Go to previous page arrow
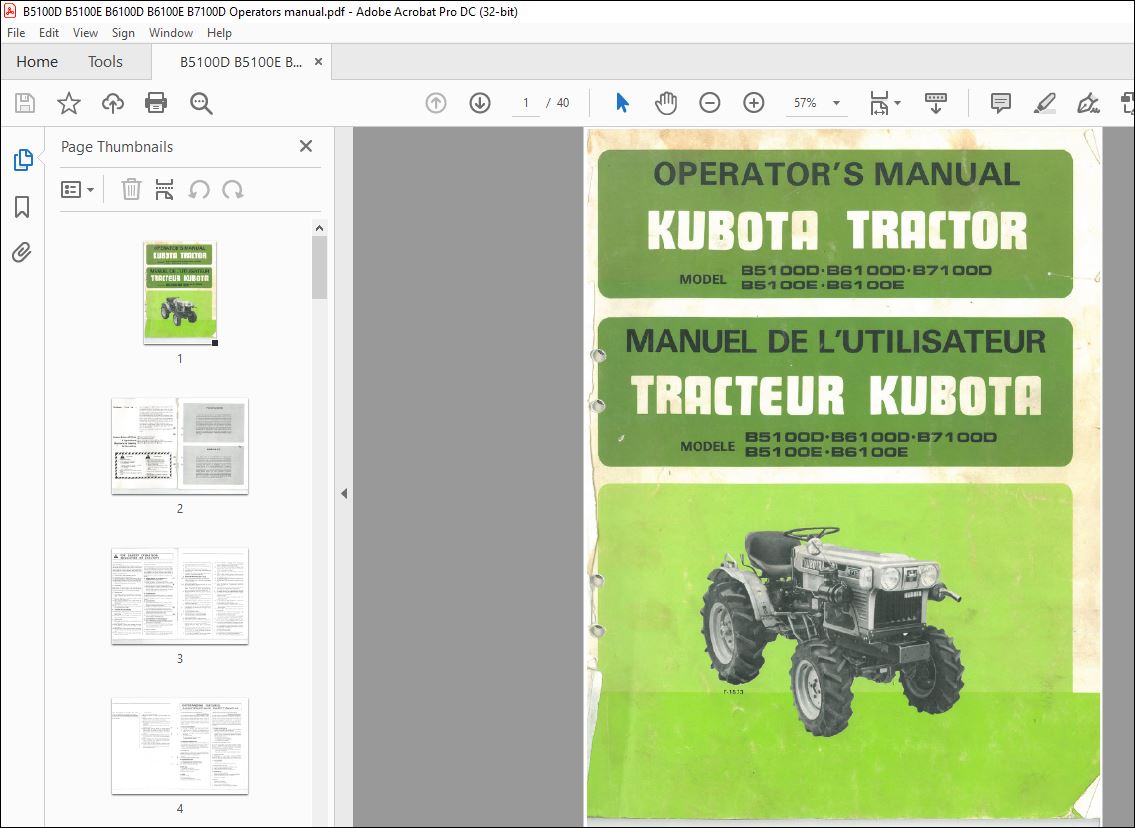 pos(436,104)
